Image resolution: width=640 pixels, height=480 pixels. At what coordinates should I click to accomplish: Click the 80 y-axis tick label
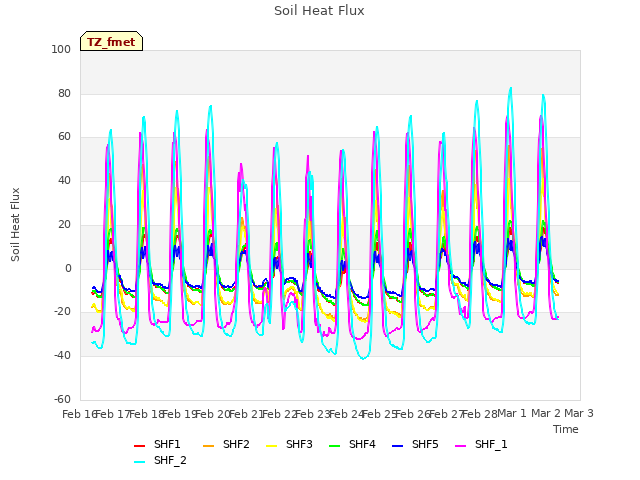click(x=64, y=93)
